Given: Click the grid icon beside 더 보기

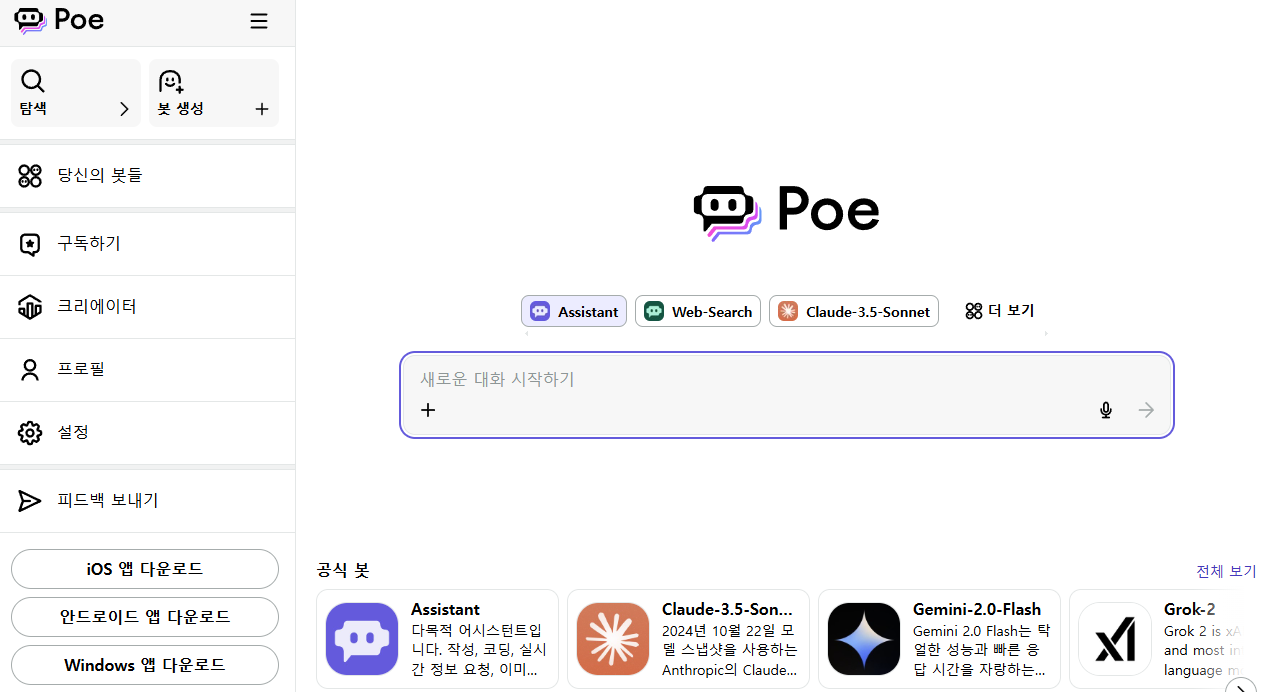Looking at the screenshot, I should point(974,311).
